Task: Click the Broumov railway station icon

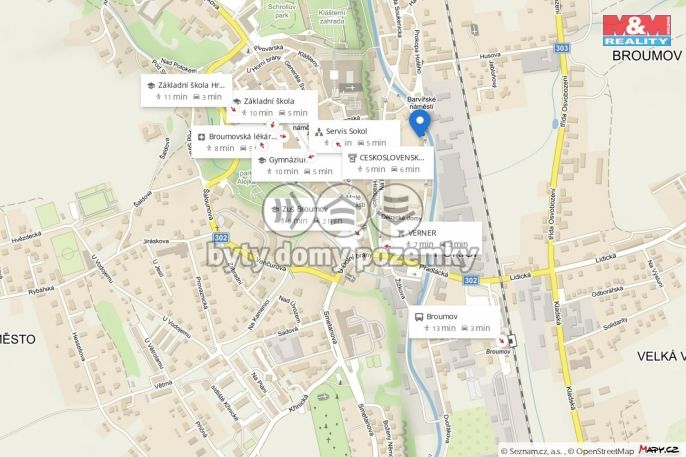Action: pos(512,340)
